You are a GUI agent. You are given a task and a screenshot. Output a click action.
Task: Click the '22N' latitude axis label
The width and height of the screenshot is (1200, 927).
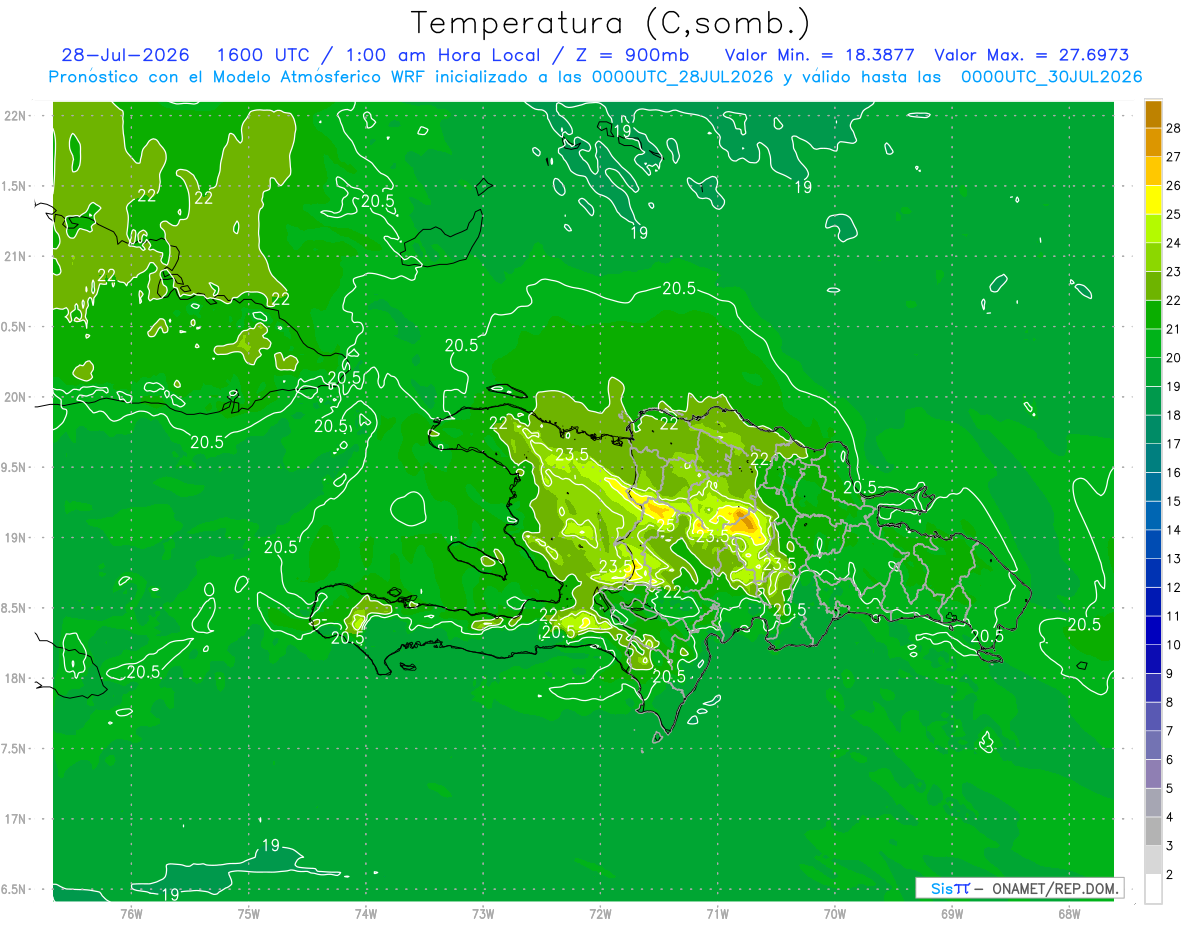(15, 115)
